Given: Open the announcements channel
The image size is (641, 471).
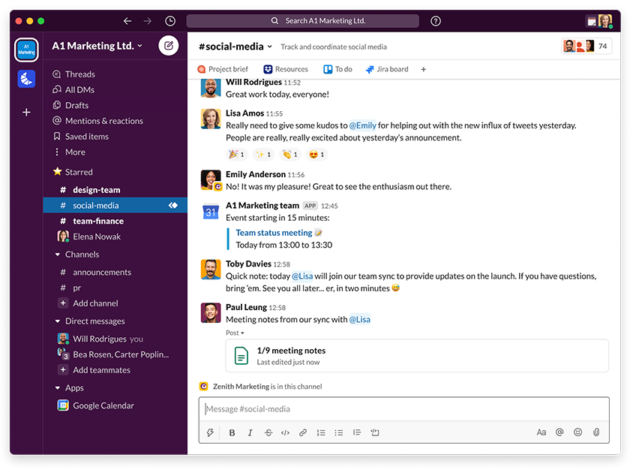Looking at the screenshot, I should click(x=115, y=272).
